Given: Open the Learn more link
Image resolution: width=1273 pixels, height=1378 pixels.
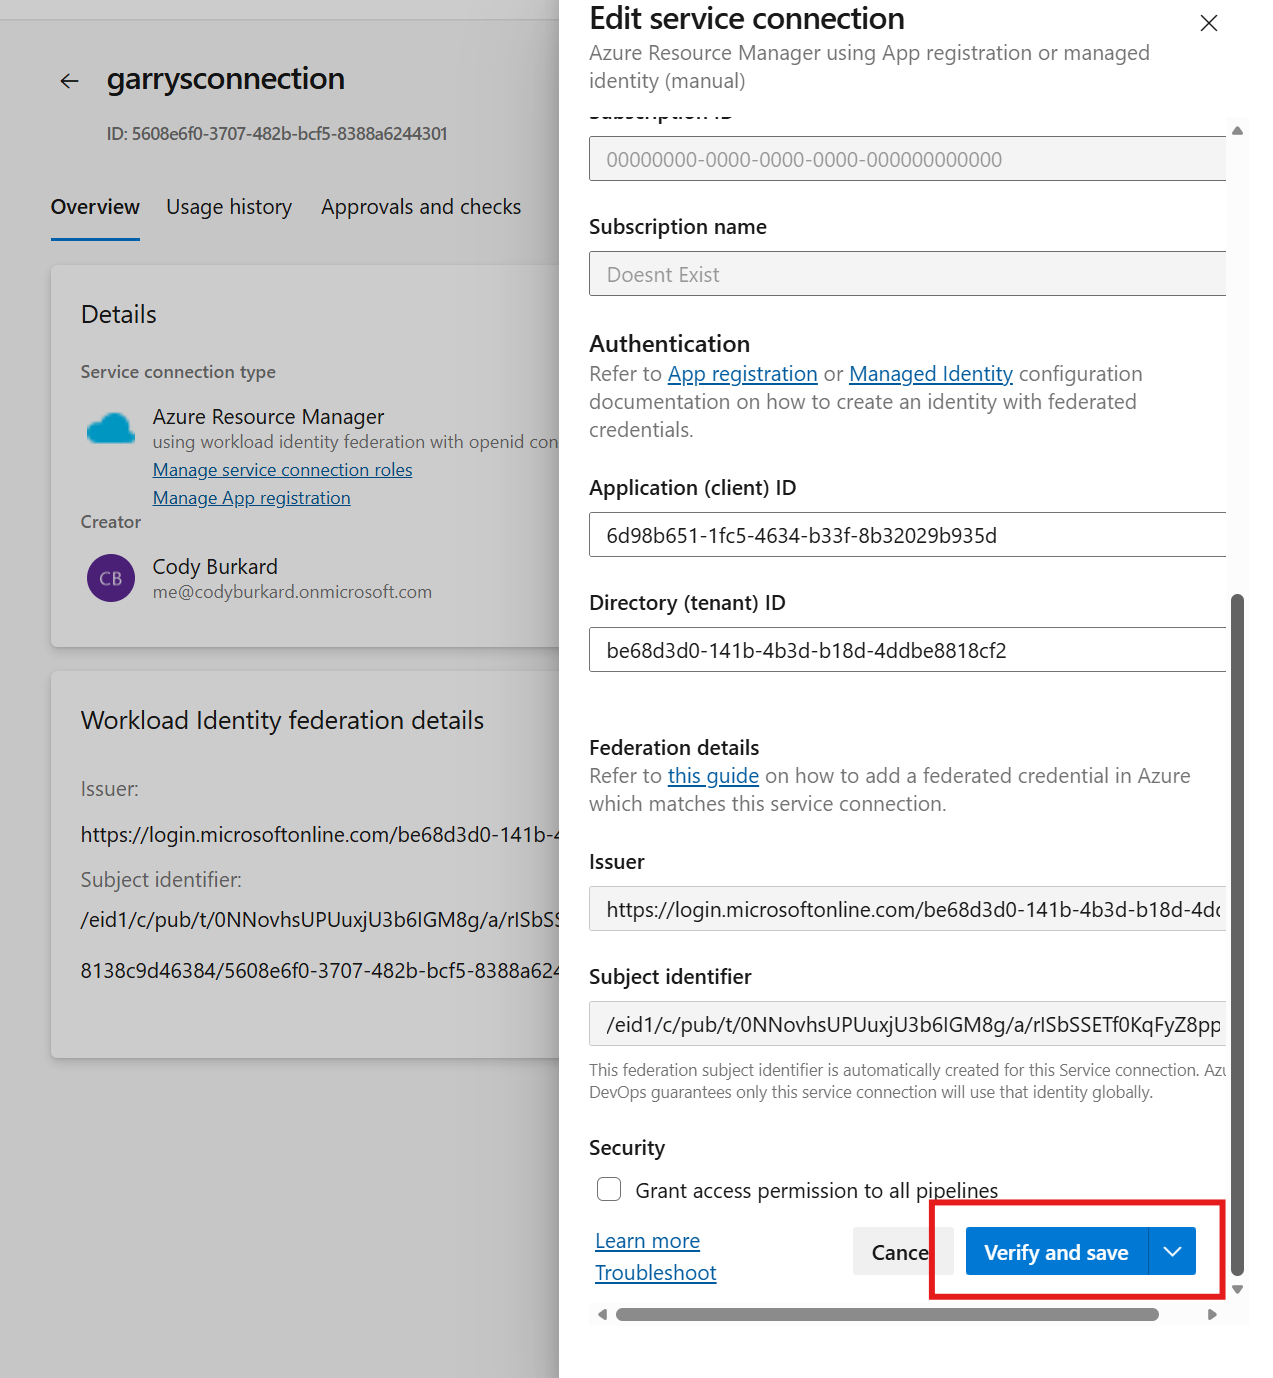Looking at the screenshot, I should tap(647, 1241).
